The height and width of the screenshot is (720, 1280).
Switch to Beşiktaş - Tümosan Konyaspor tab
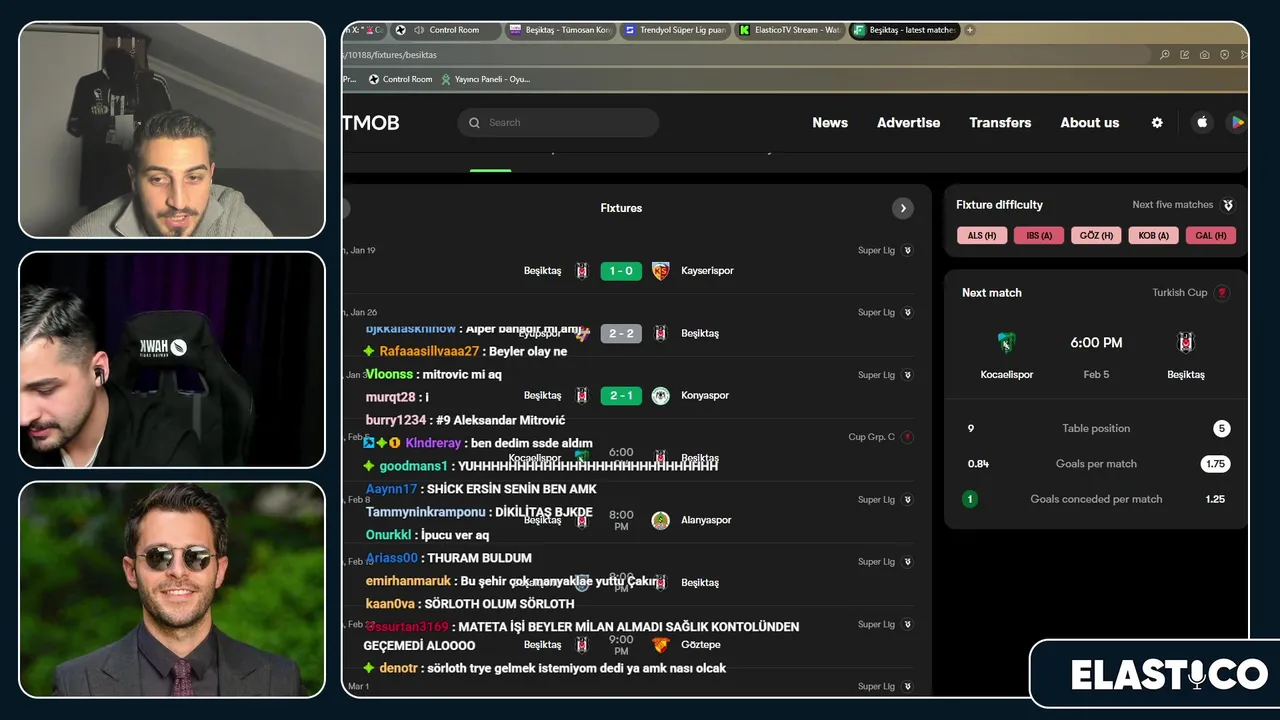[x=561, y=30]
